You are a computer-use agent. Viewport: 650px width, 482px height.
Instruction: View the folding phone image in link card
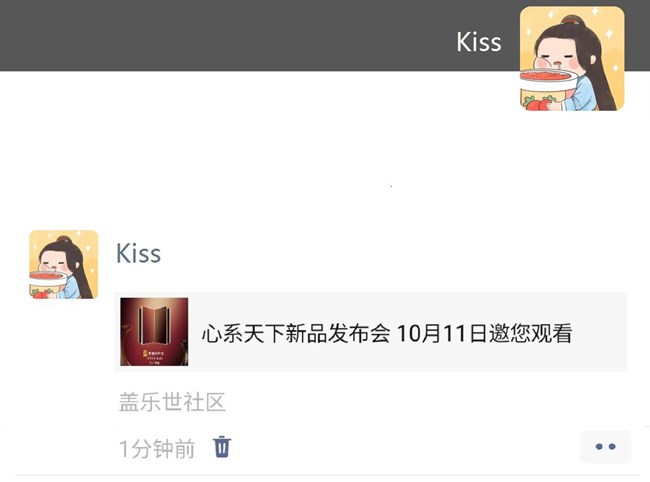(154, 332)
